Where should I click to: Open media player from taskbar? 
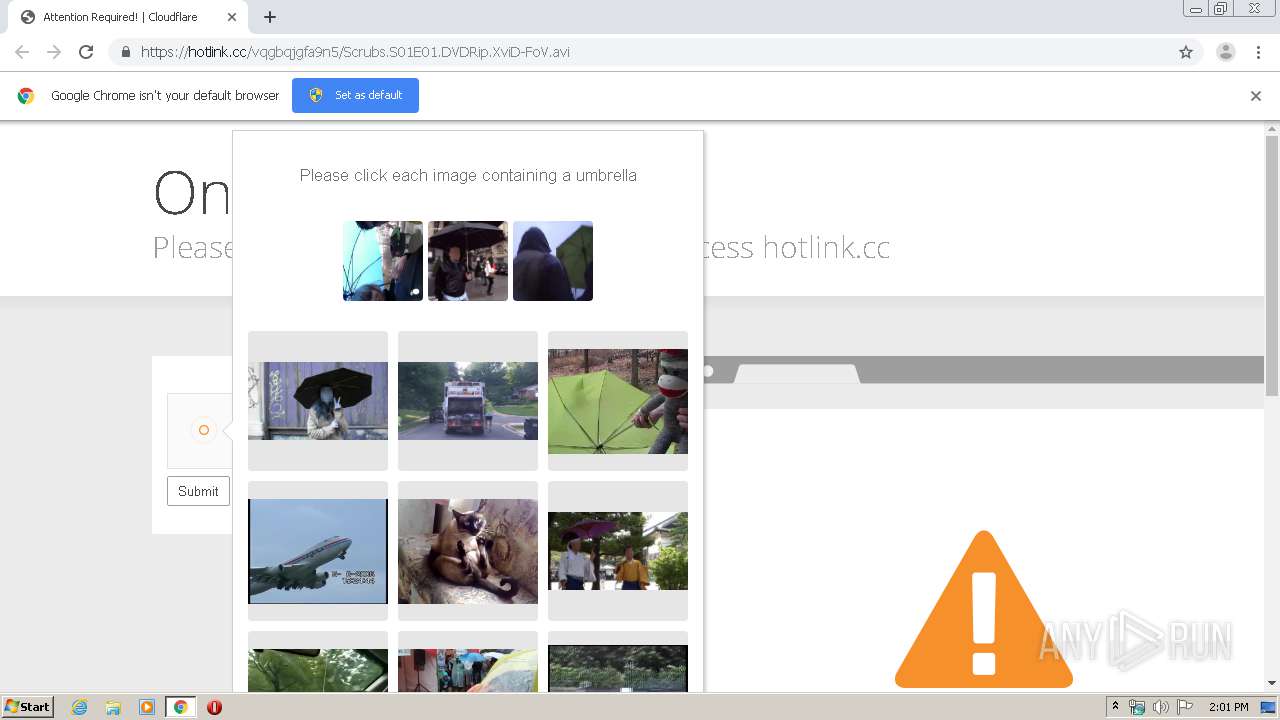tap(147, 707)
